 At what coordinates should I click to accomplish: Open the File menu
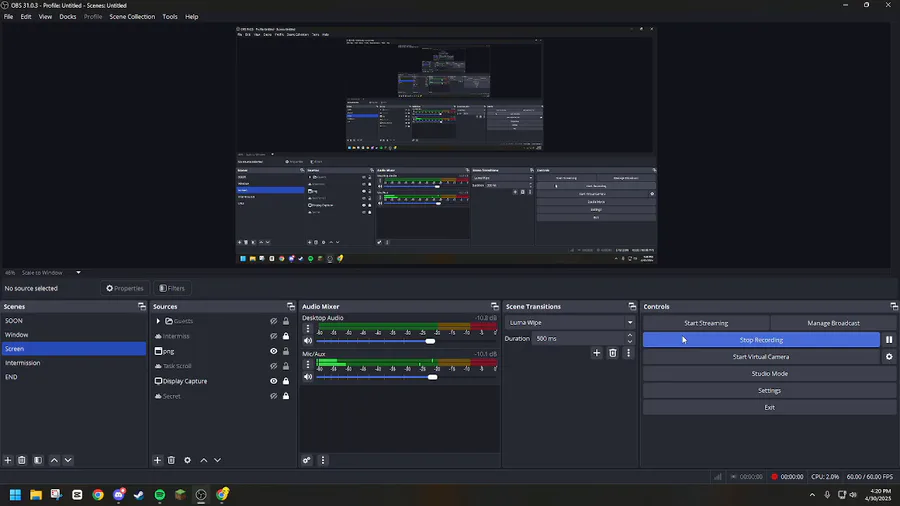click(9, 17)
